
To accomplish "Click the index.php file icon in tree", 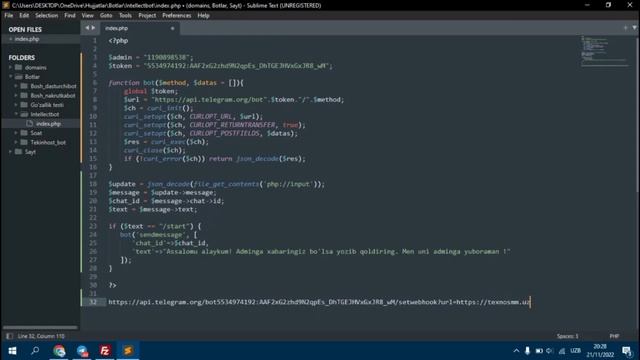I will [30, 123].
